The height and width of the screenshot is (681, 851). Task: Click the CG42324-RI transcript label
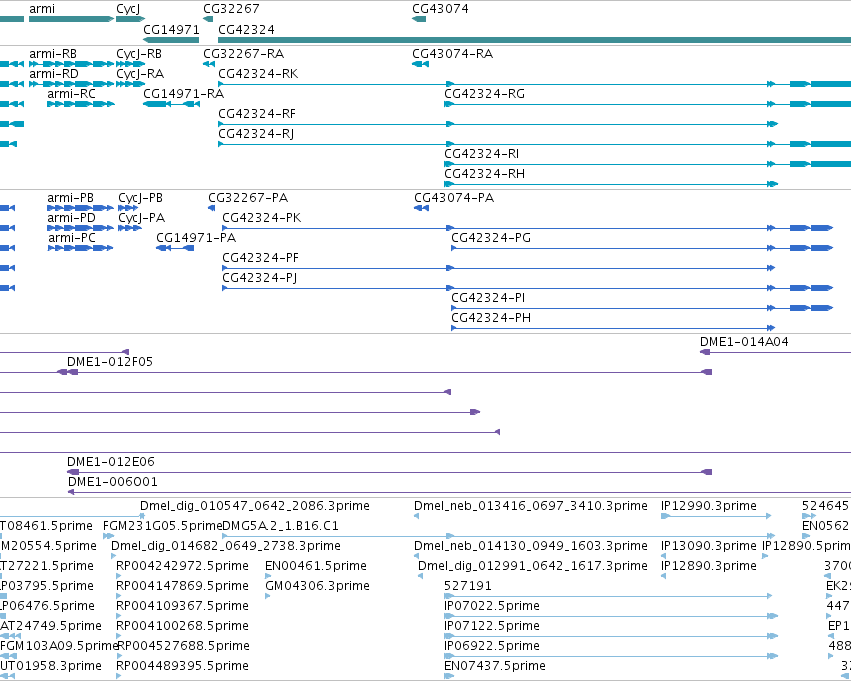pos(481,154)
